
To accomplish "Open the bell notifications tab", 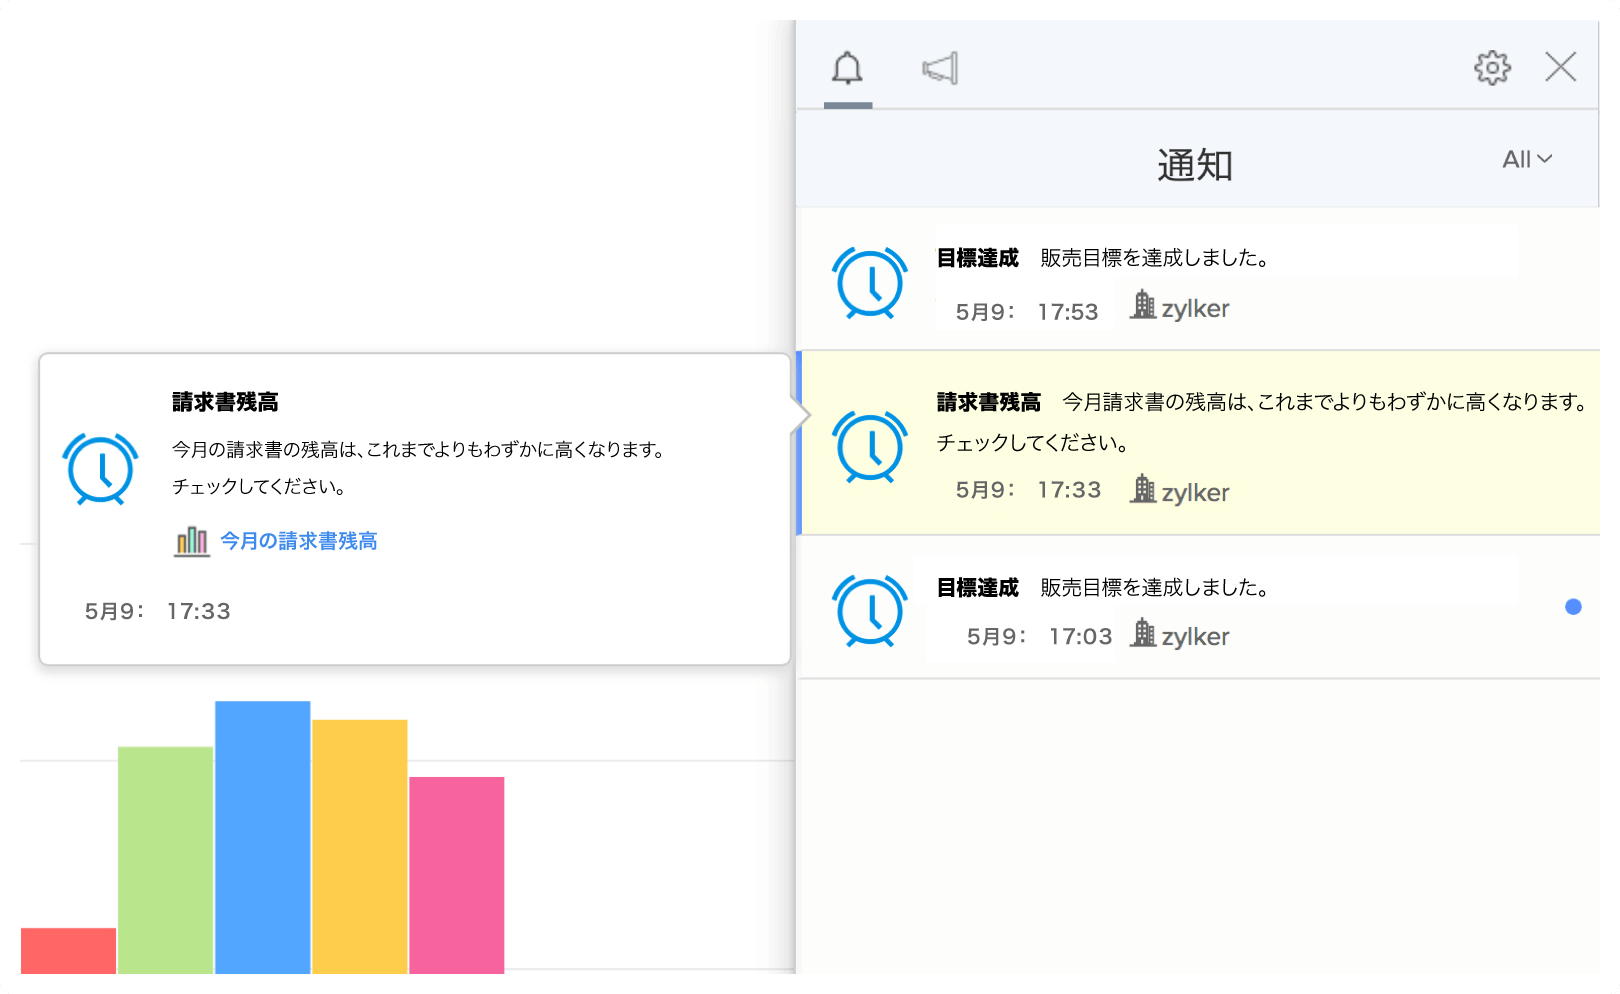I will 847,69.
